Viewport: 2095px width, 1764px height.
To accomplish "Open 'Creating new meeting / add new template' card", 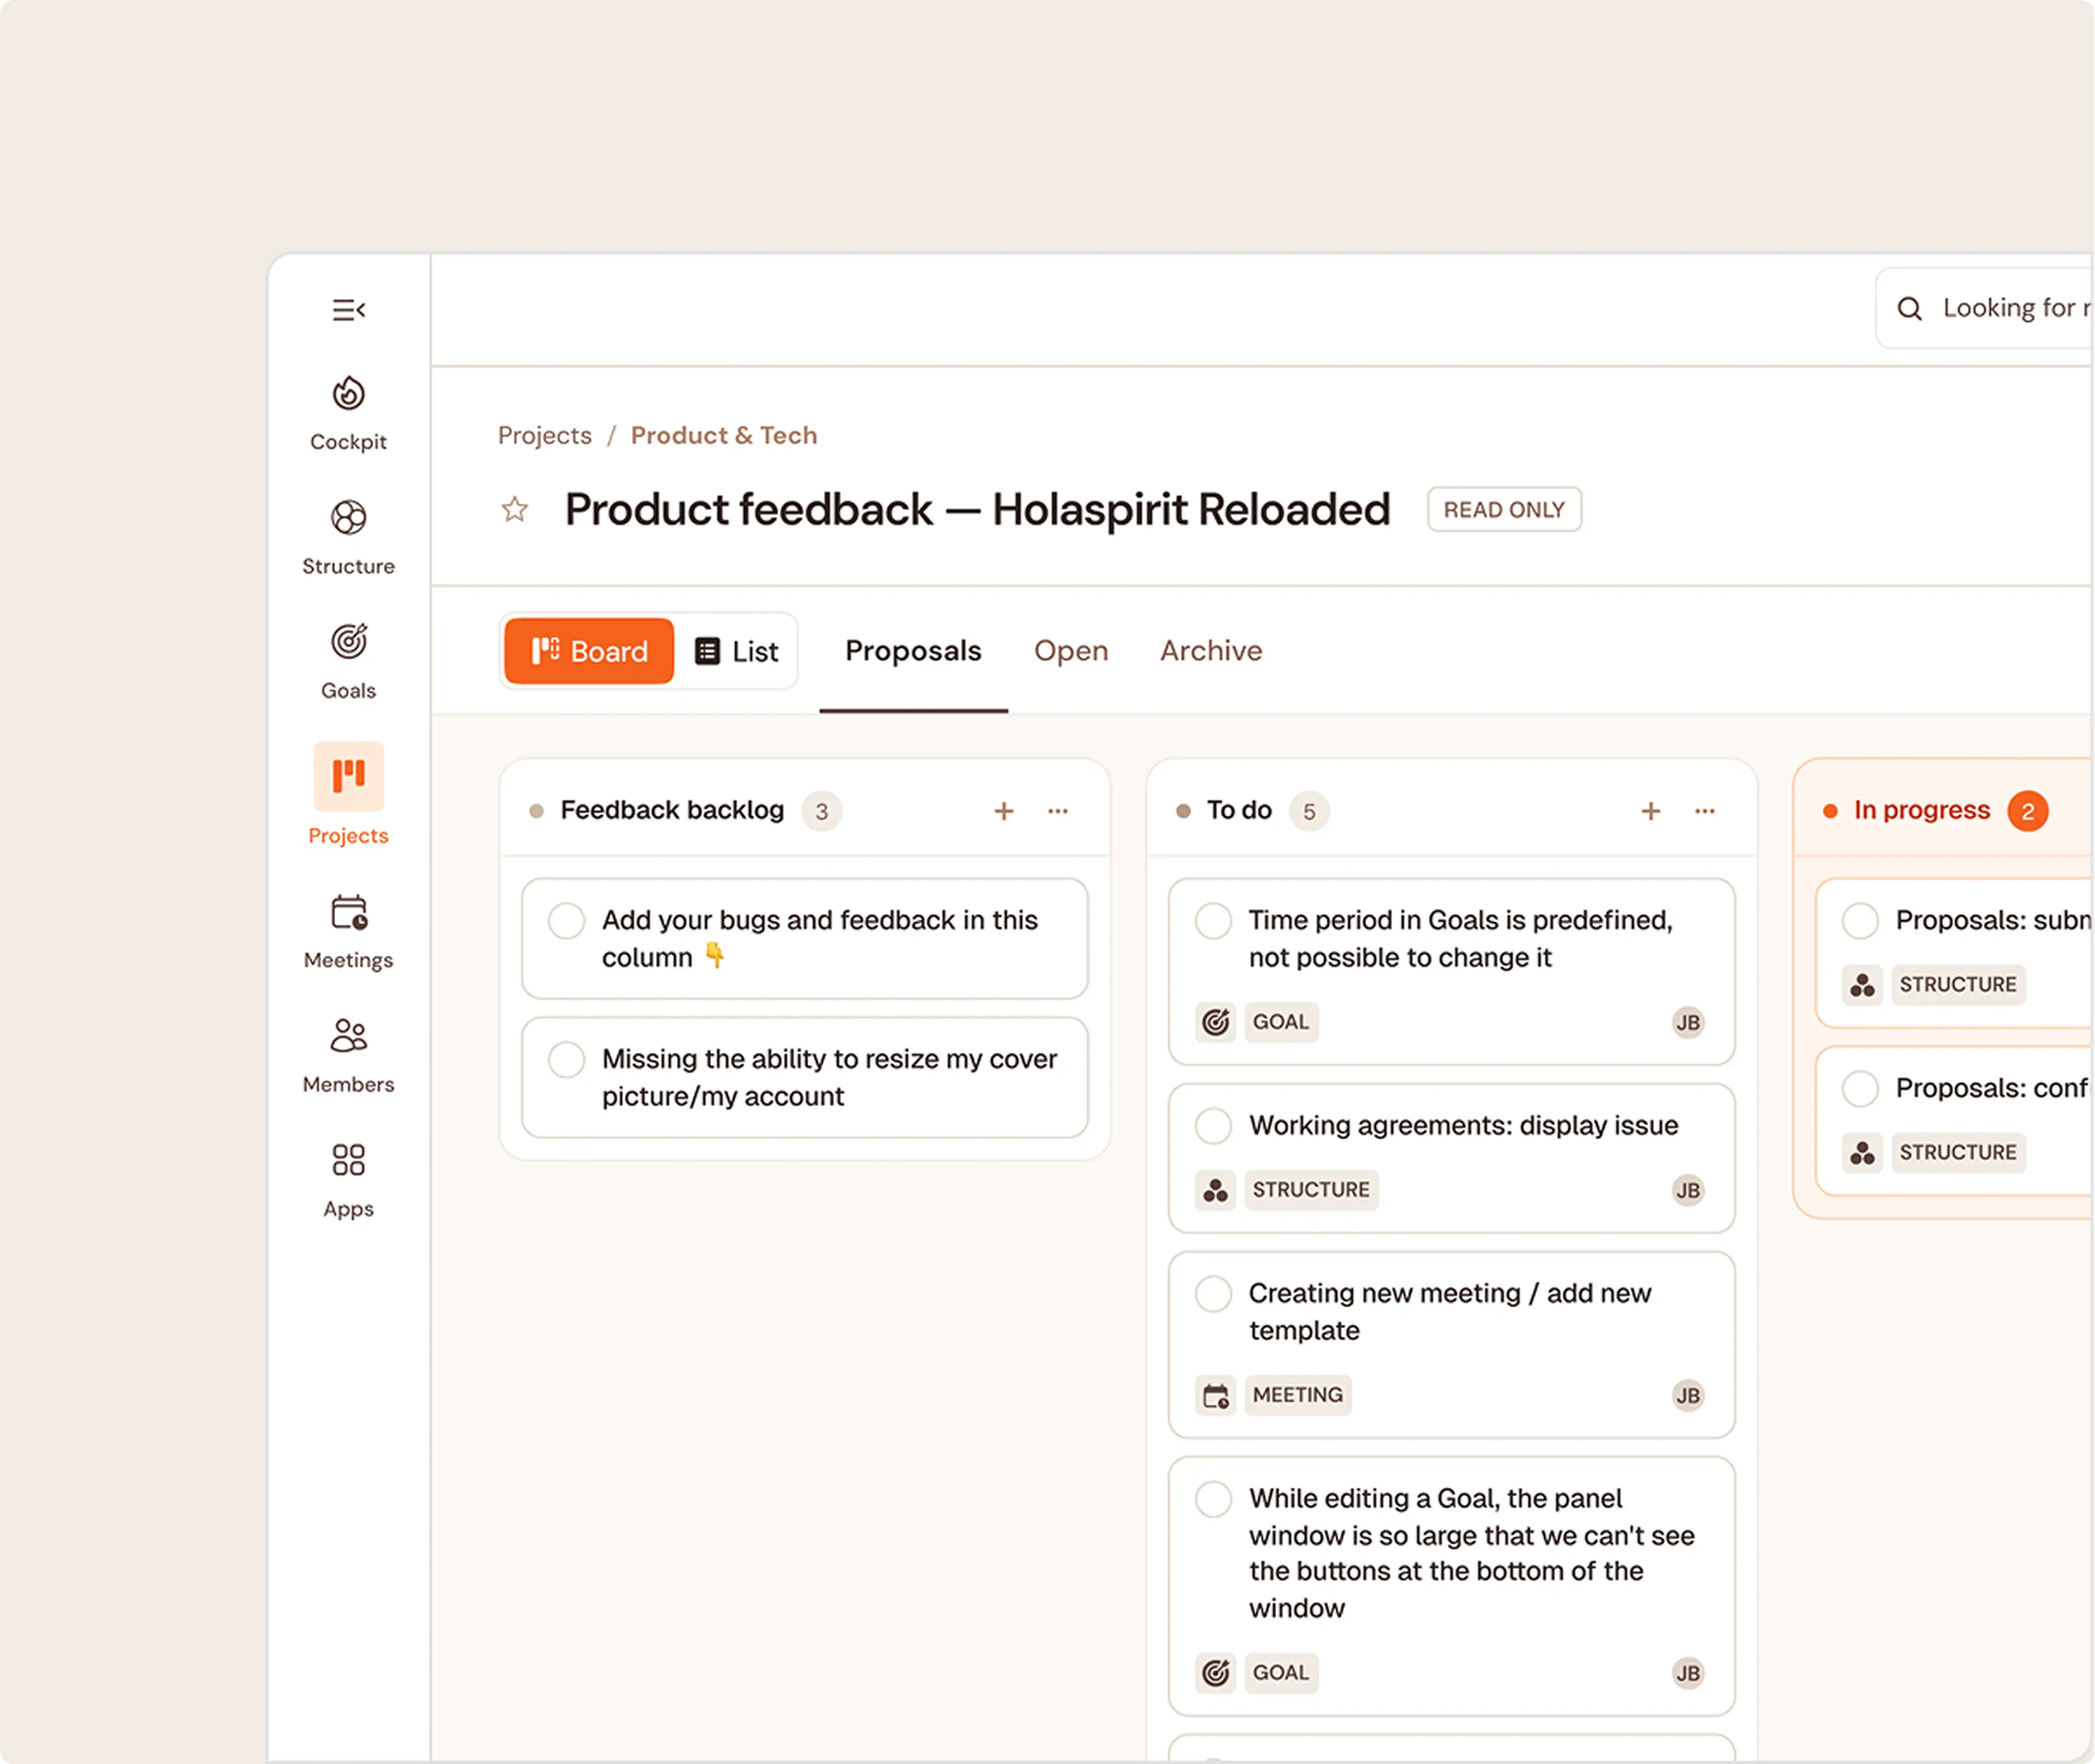I will (x=1452, y=1345).
